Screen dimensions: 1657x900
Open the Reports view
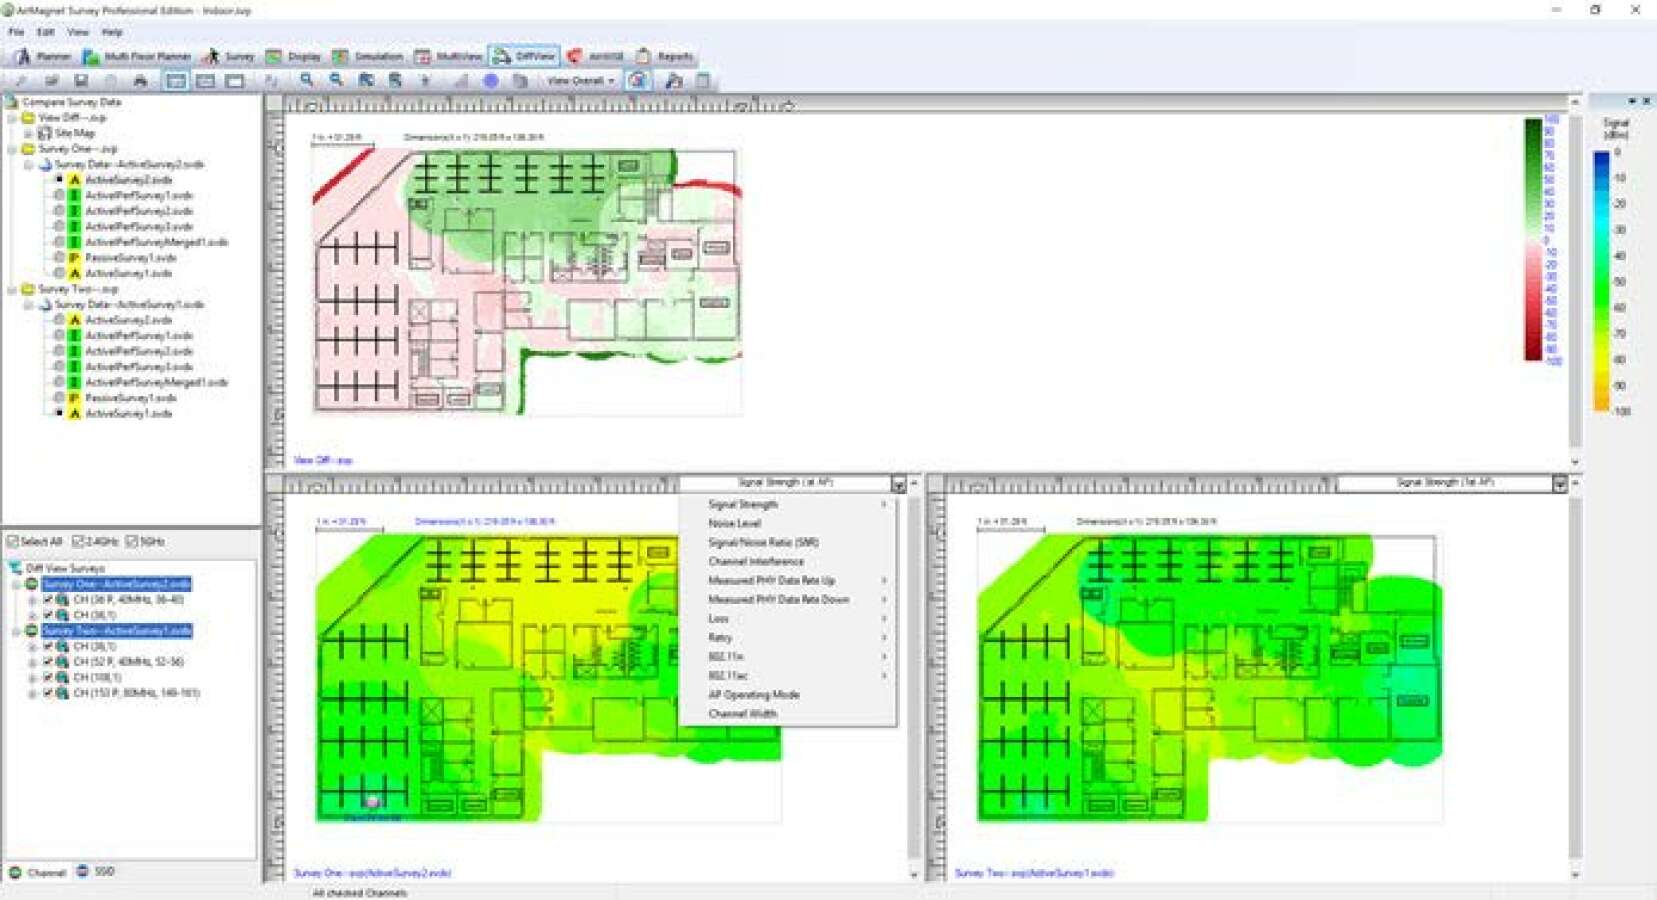tap(665, 57)
